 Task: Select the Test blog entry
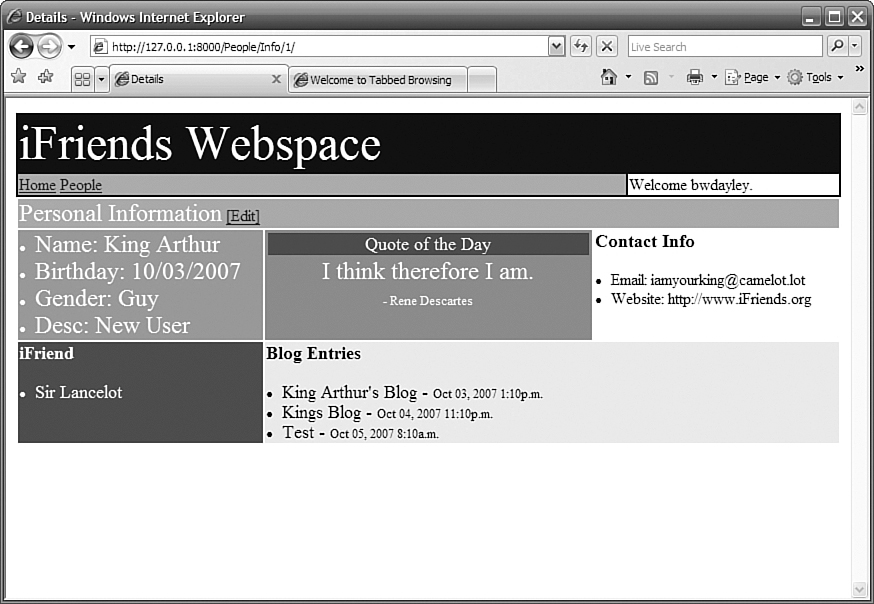(298, 433)
